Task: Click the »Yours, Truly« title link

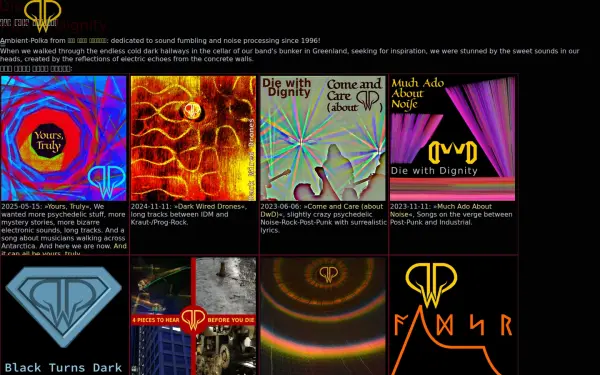Action: [67, 207]
